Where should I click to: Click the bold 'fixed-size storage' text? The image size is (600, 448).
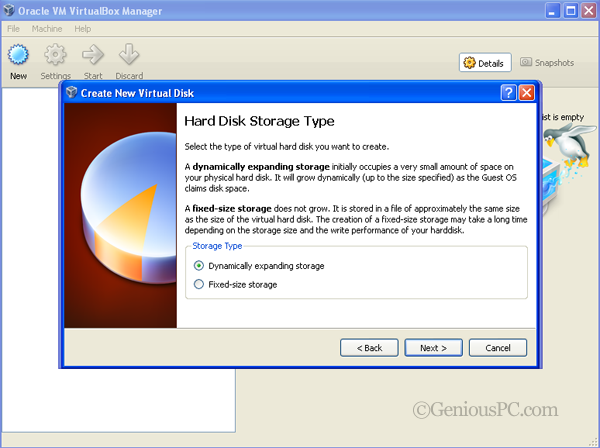pyautogui.click(x=232, y=209)
